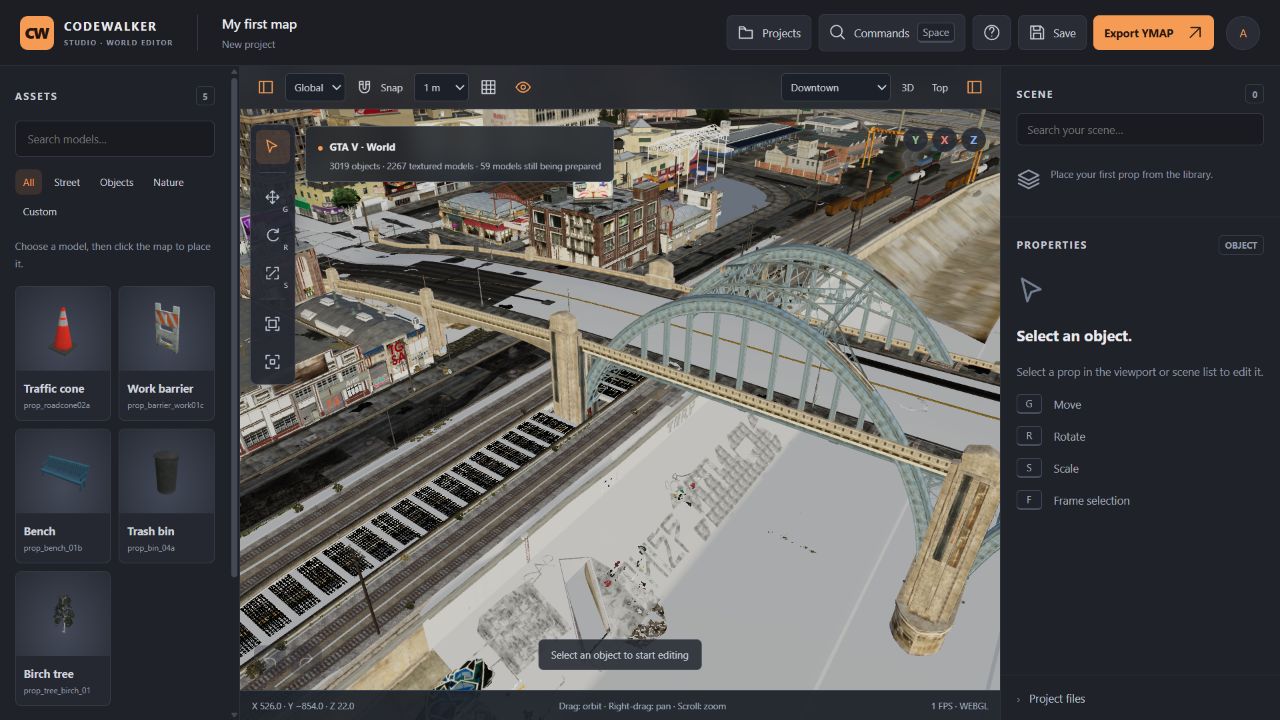
Task: Click the S Scale shortcut key
Action: [1029, 468]
